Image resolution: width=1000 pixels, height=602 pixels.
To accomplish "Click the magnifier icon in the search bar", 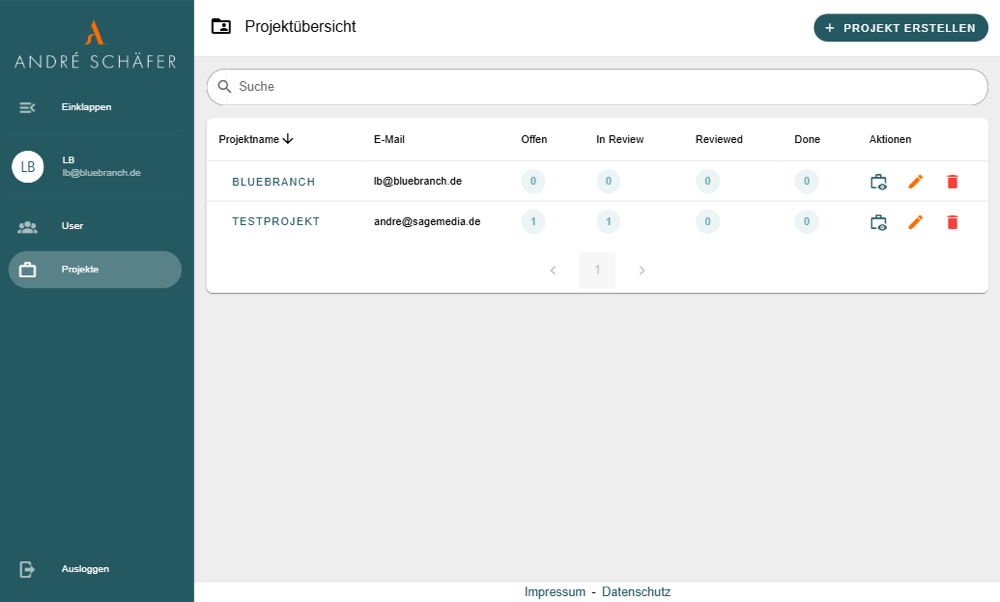I will (x=224, y=87).
